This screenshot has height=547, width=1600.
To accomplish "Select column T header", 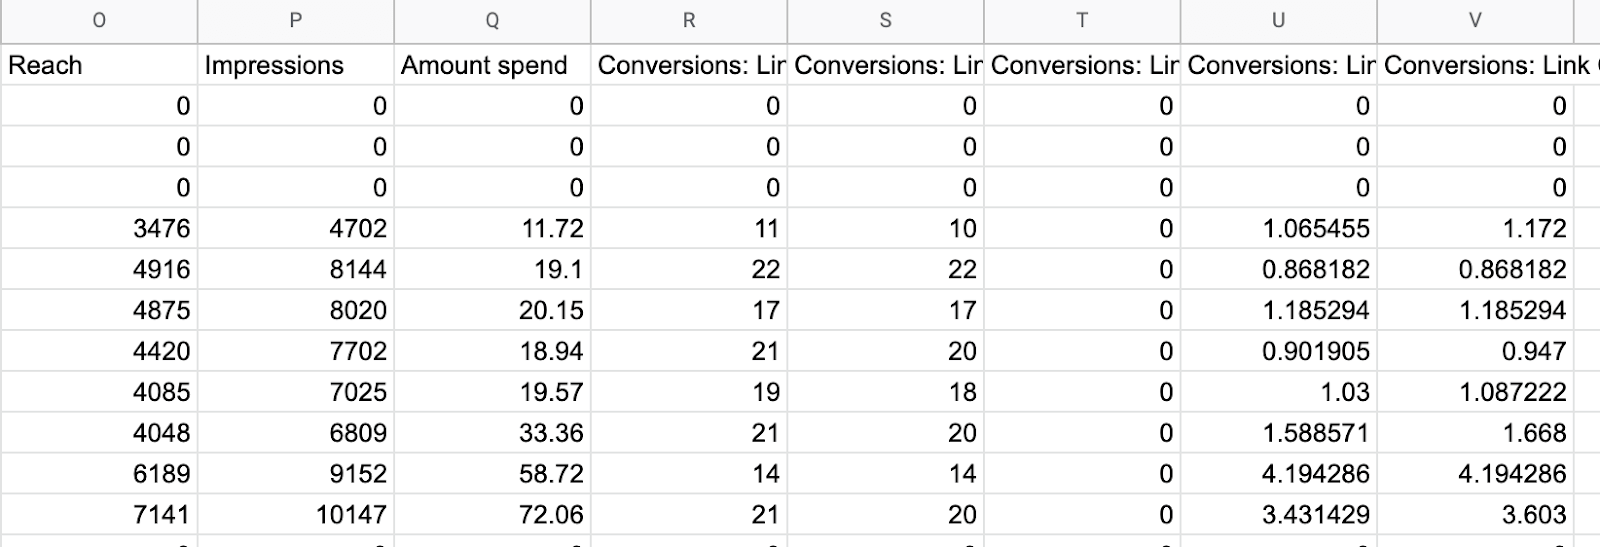I will coord(1082,21).
